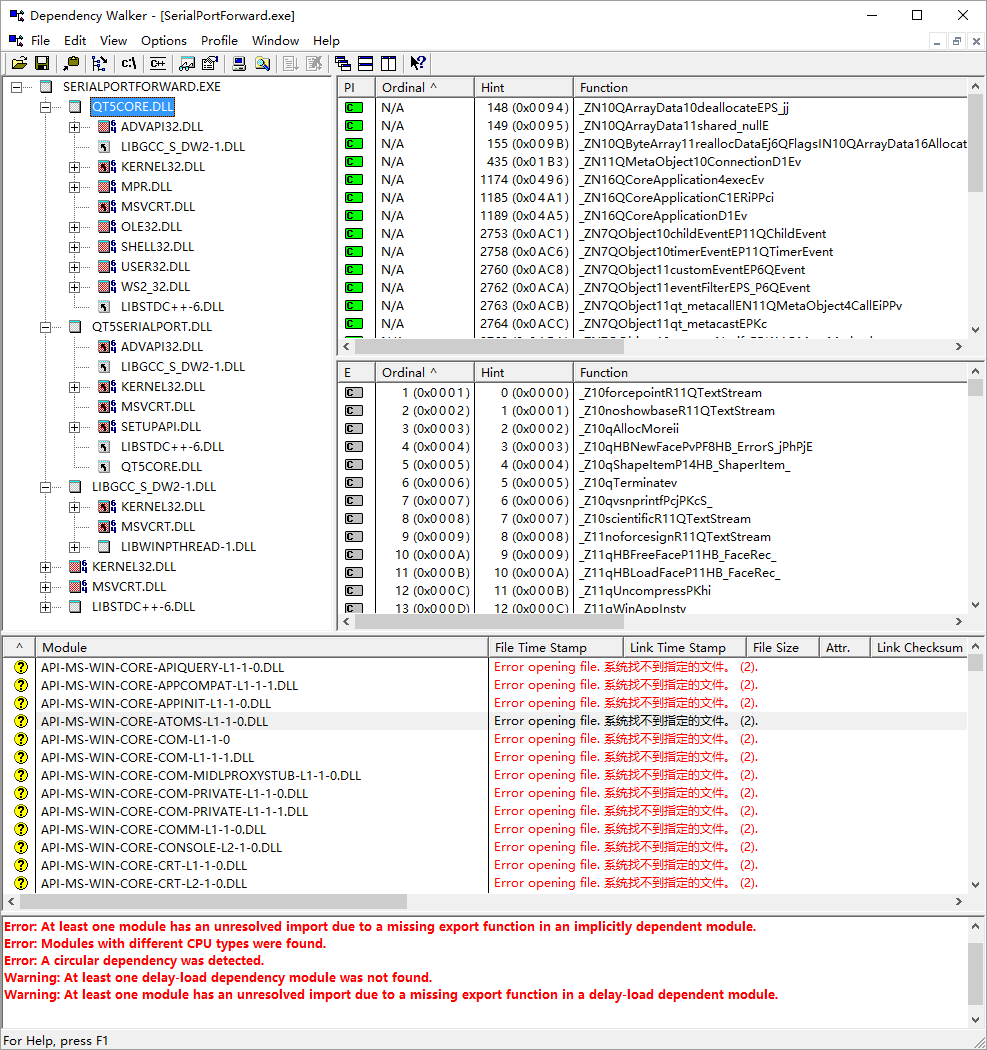Open the Profile menu
This screenshot has width=987, height=1050.
pyautogui.click(x=219, y=41)
